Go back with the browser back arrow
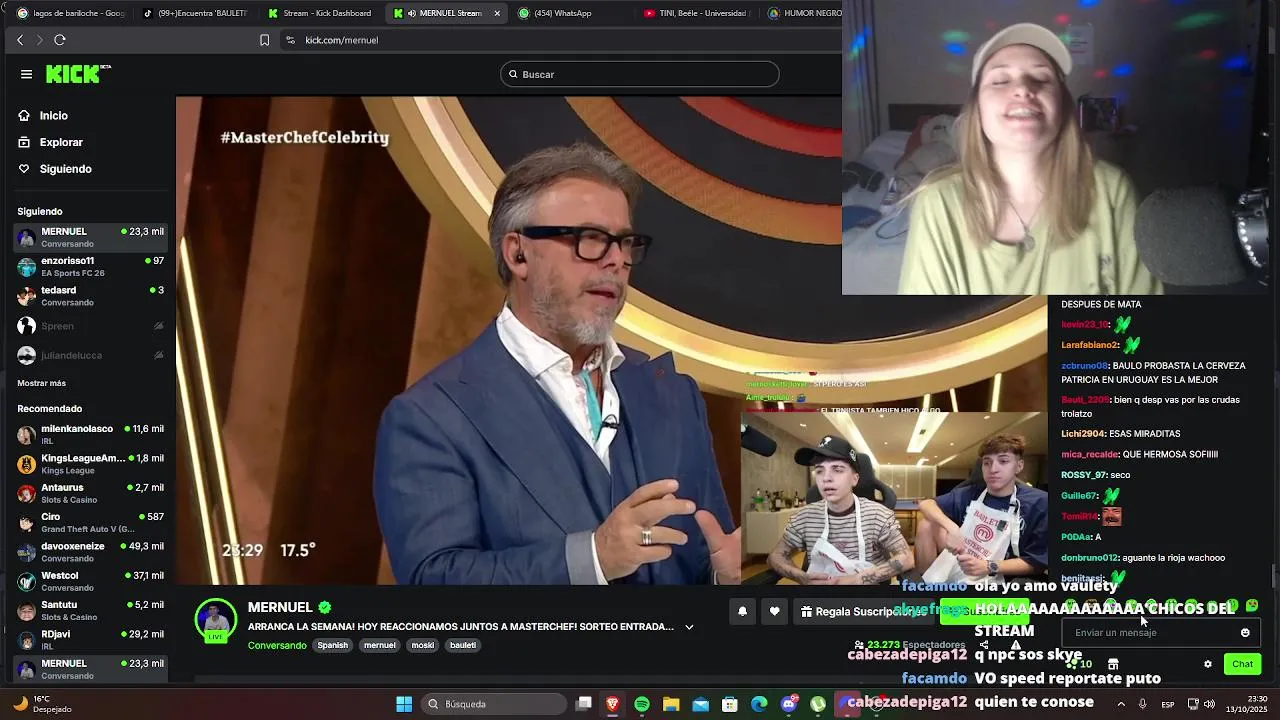Viewport: 1280px width, 720px height. tap(20, 40)
